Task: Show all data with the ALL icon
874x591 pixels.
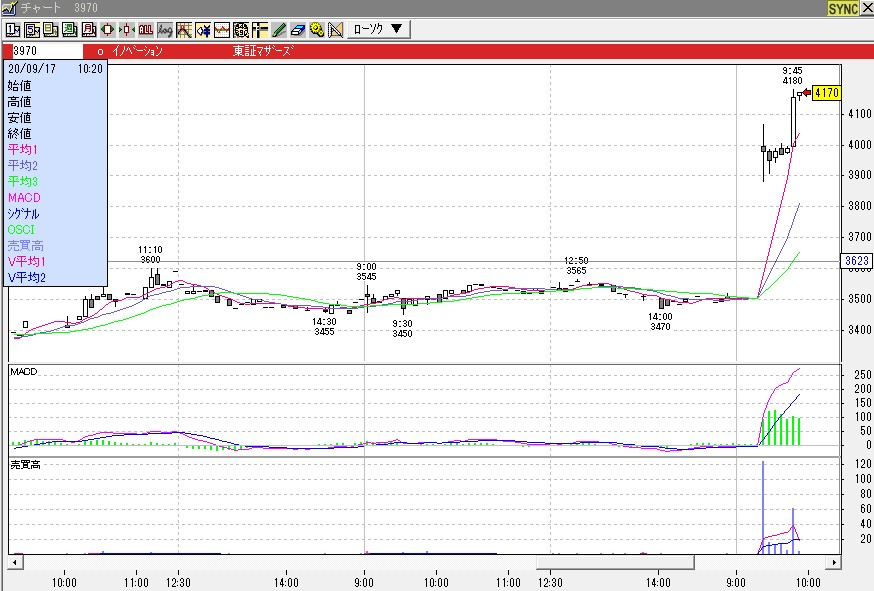Action: 145,29
